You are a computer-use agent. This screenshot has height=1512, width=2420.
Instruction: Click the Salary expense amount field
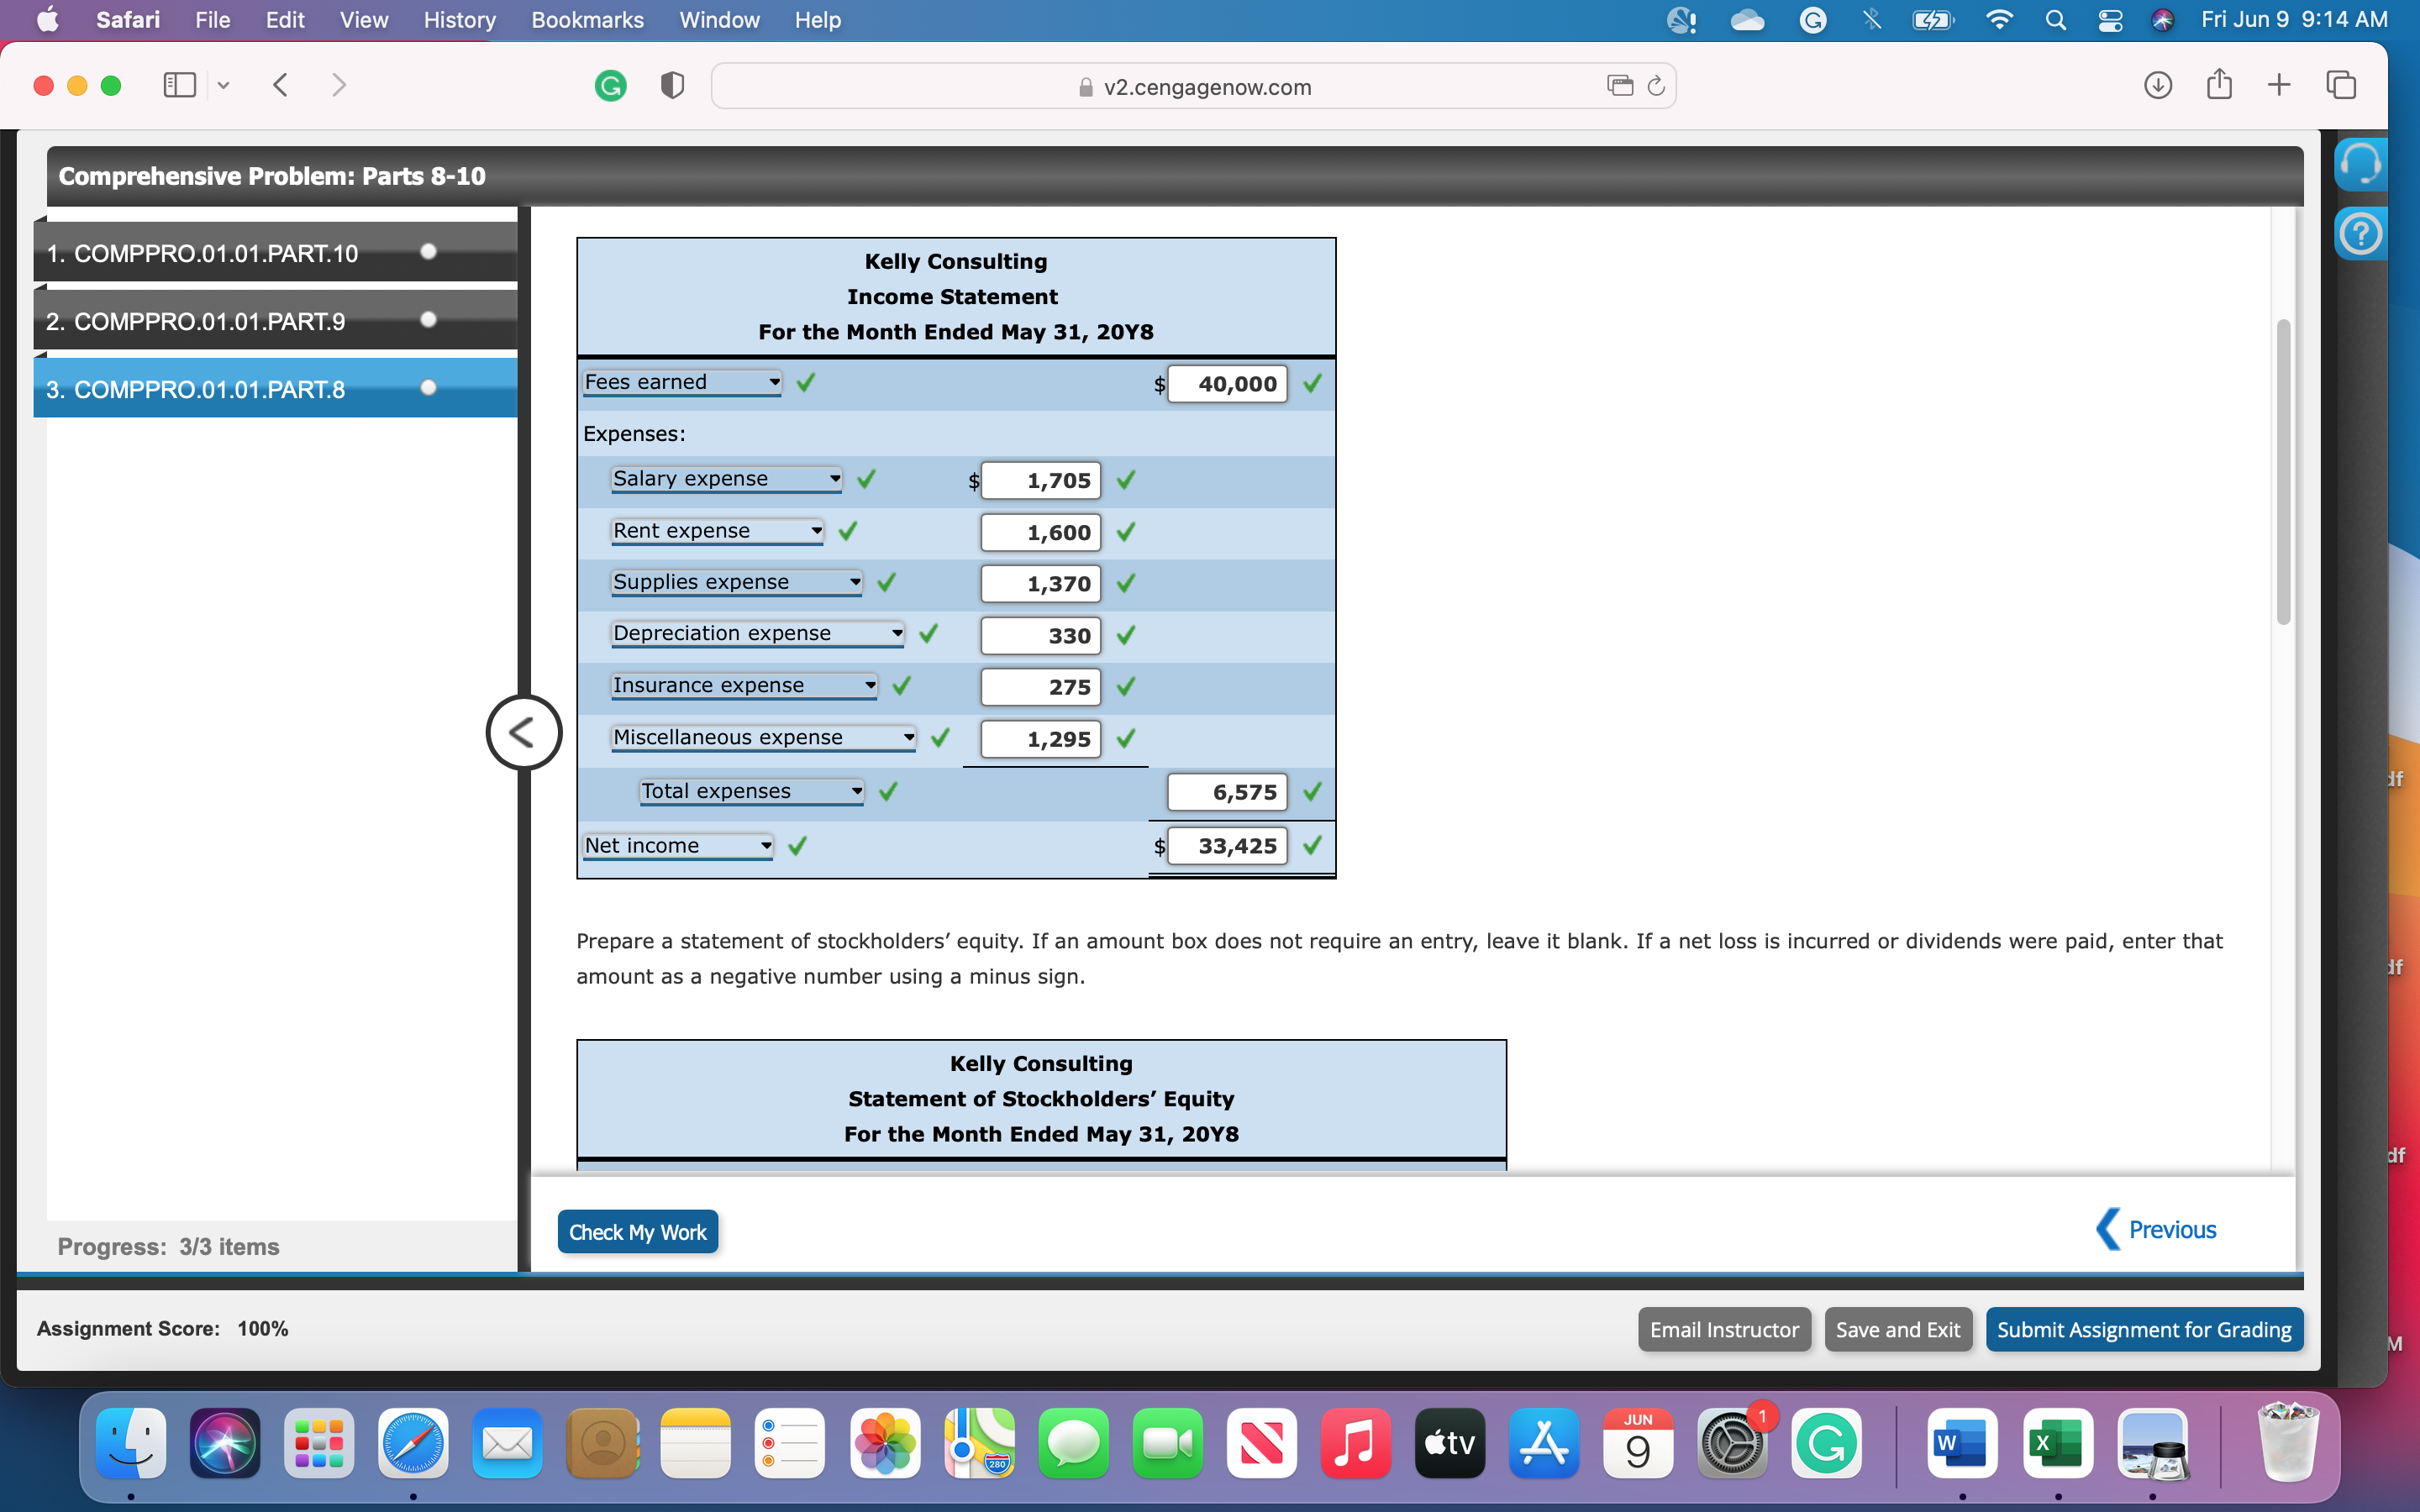(x=1040, y=481)
